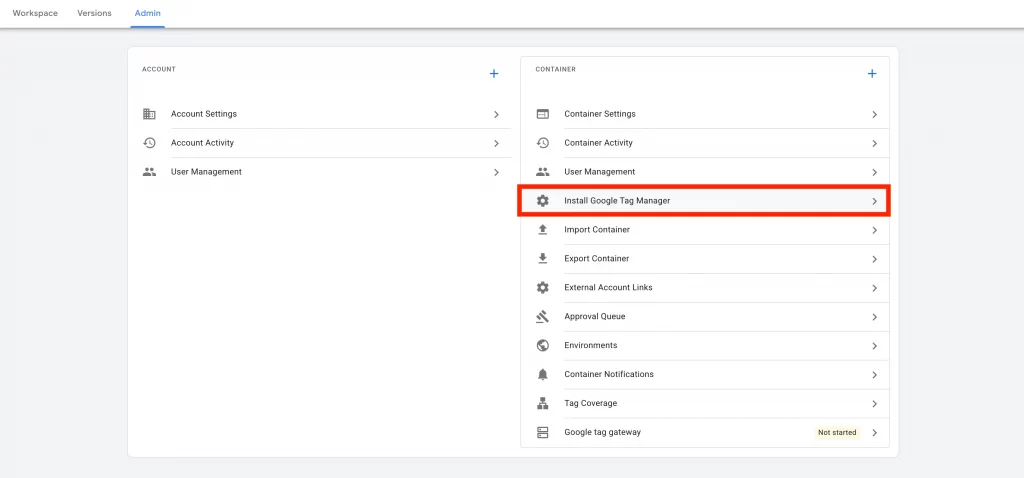This screenshot has width=1024, height=478.
Task: Click the Google tag gateway server icon
Action: pyautogui.click(x=543, y=433)
